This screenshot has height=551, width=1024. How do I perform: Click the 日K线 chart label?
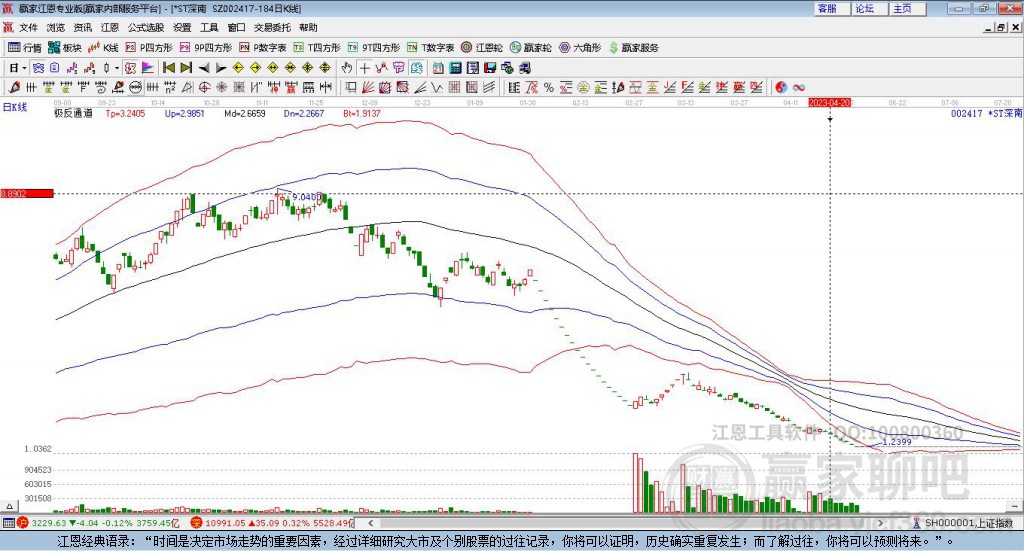coord(15,108)
